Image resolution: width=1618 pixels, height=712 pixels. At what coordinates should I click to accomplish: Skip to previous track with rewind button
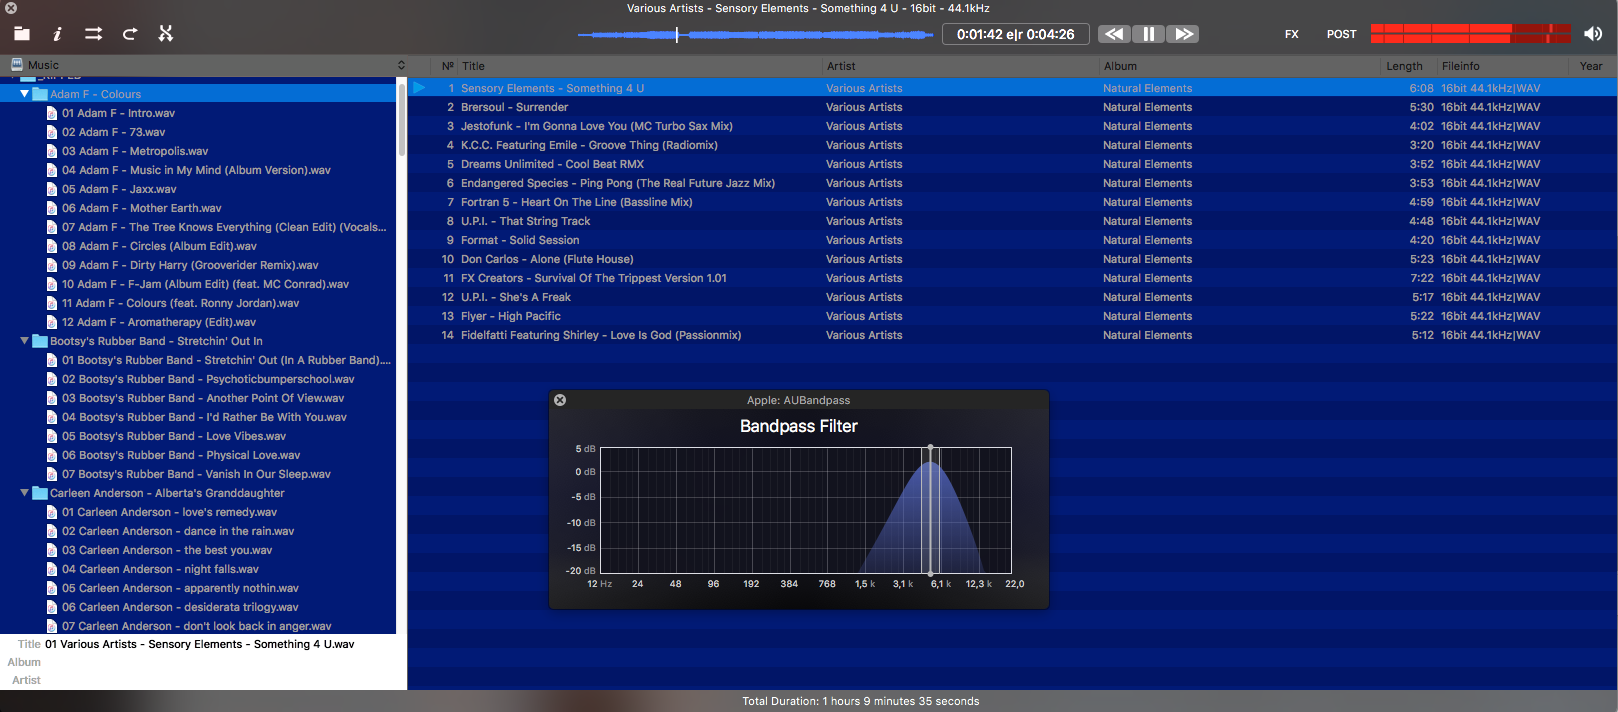(x=1114, y=34)
